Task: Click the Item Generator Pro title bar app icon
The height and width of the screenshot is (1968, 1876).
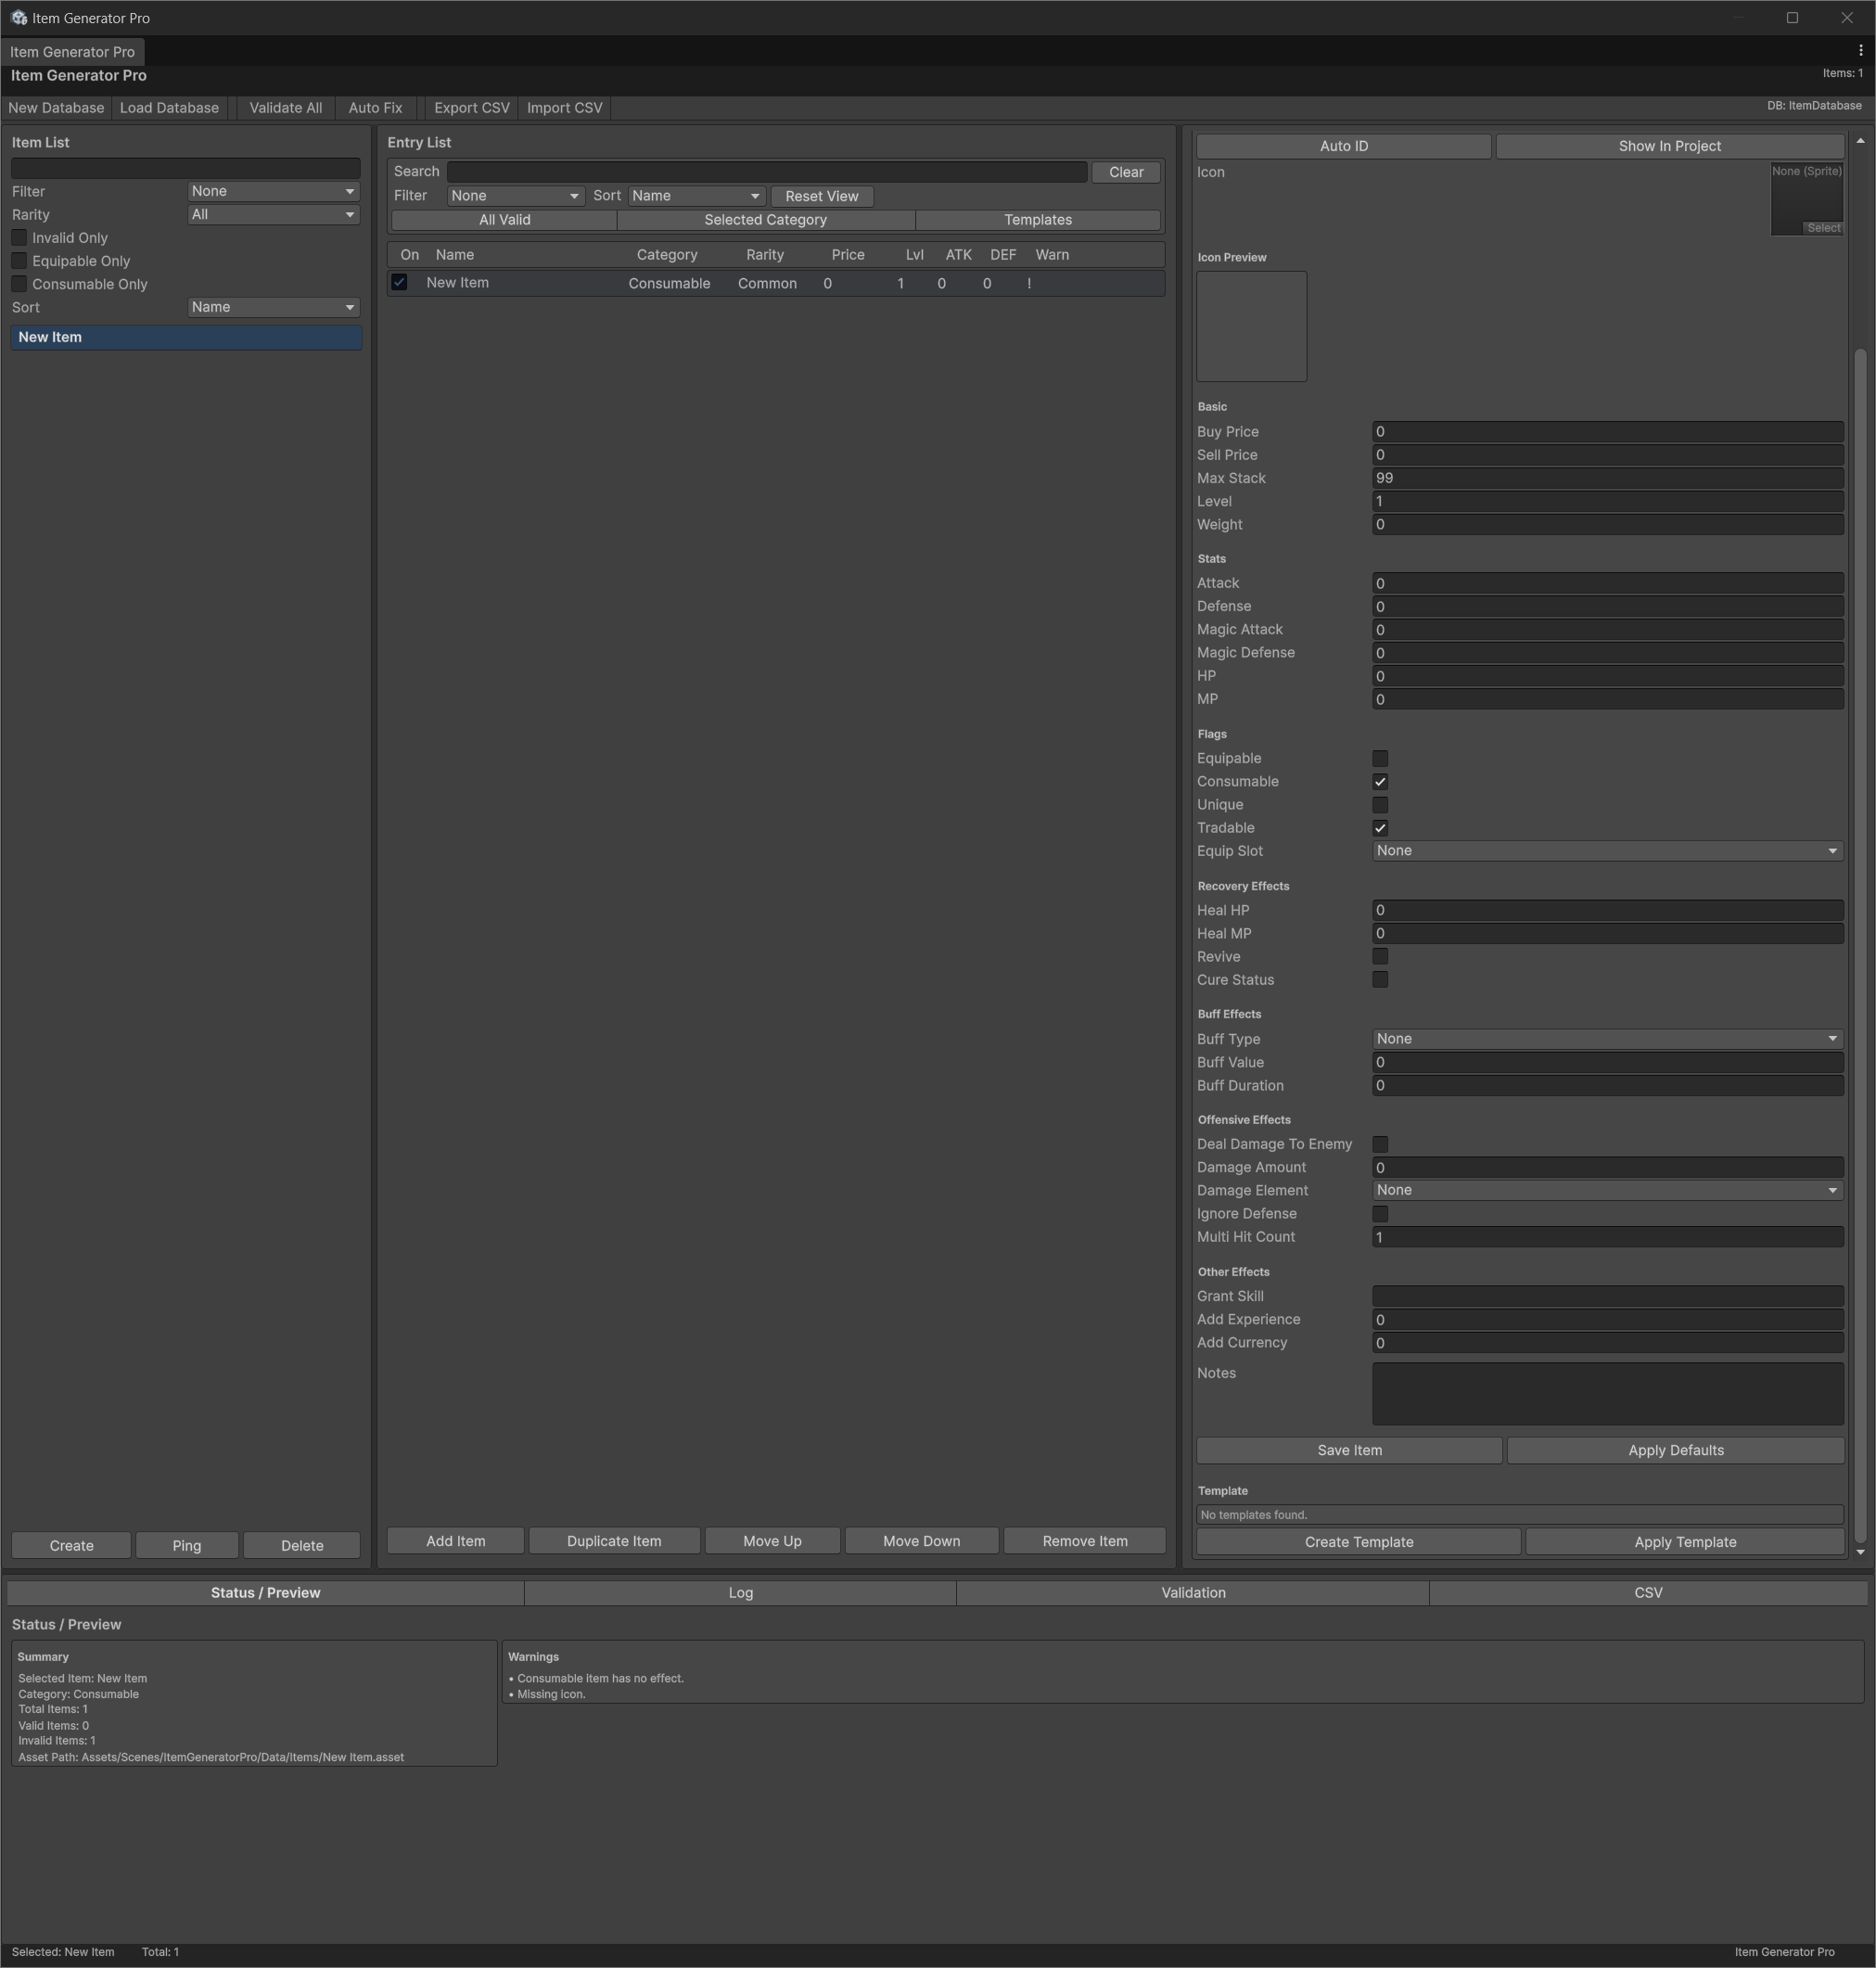Action: [x=19, y=18]
